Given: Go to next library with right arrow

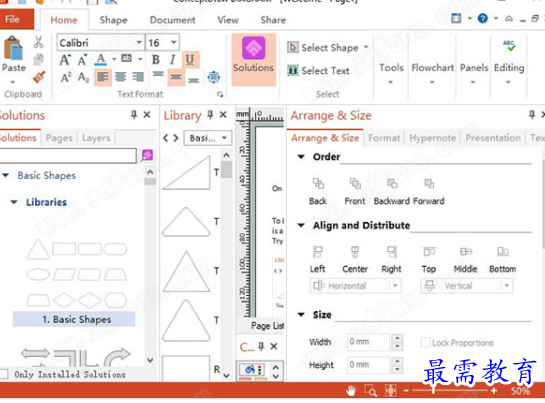Looking at the screenshot, I should (x=176, y=138).
